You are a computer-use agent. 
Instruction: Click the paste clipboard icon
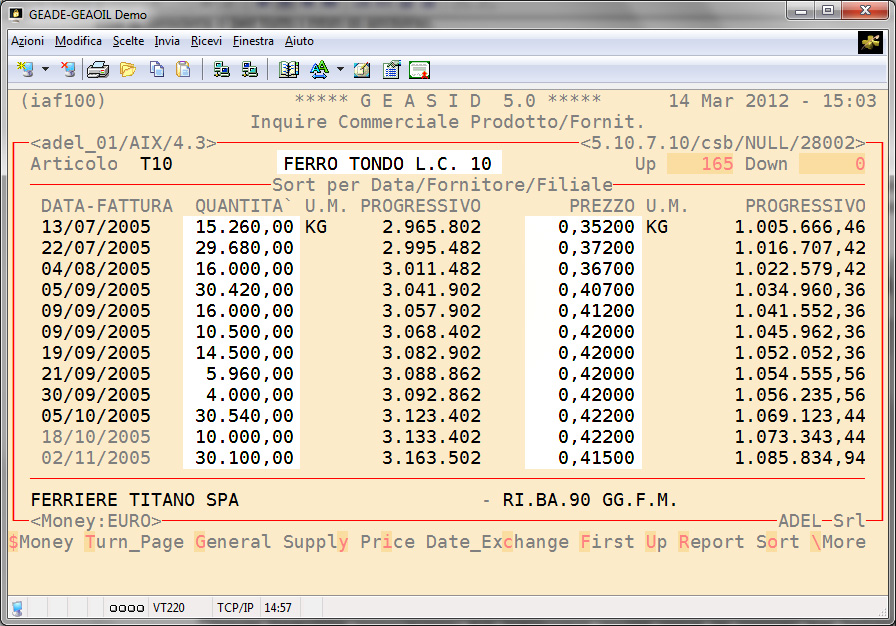[x=183, y=69]
